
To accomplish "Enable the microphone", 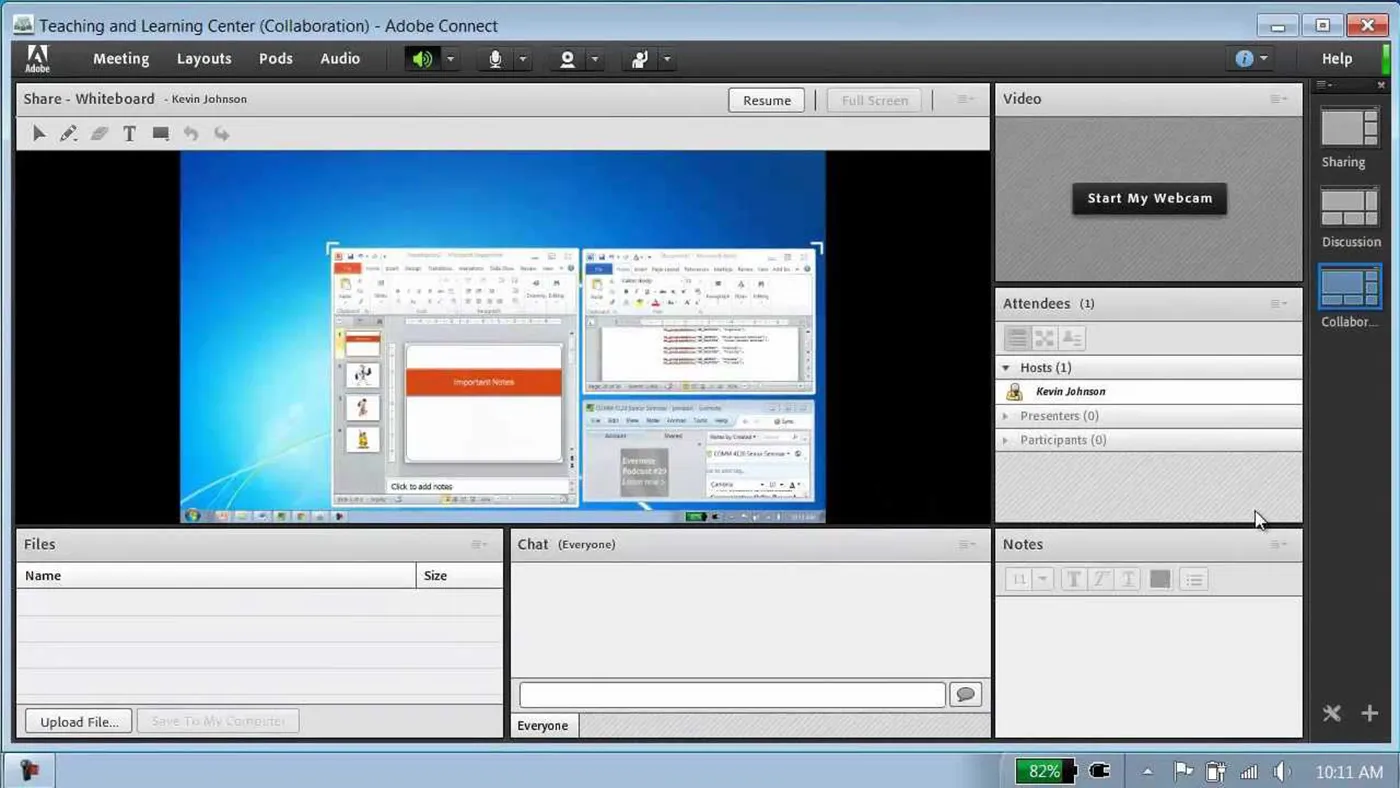I will point(494,58).
